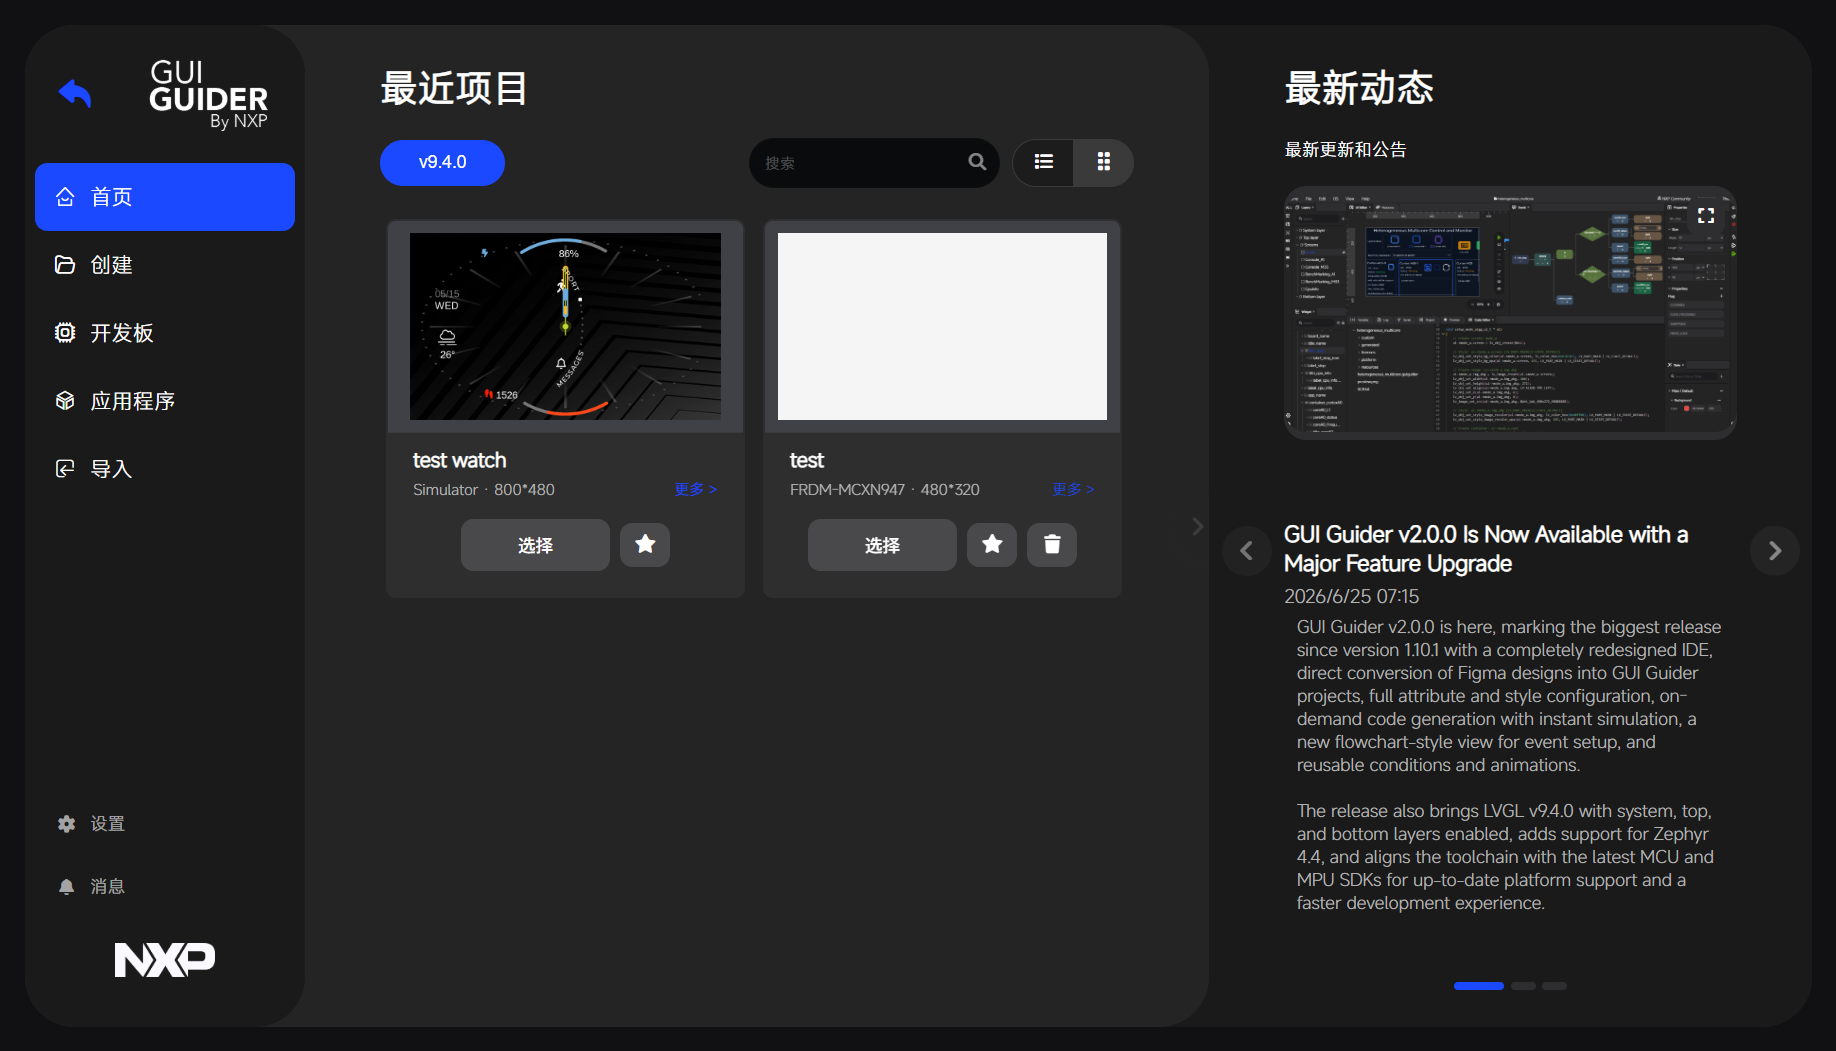Image resolution: width=1836 pixels, height=1051 pixels.
Task: Open 消息 notifications in the sidebar
Action: coord(92,887)
